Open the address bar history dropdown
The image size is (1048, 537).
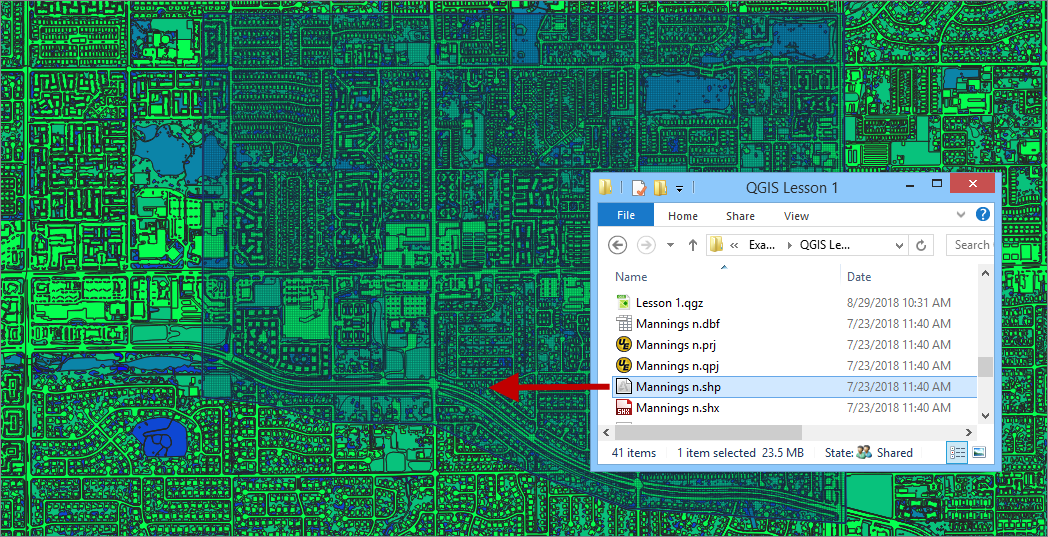899,245
